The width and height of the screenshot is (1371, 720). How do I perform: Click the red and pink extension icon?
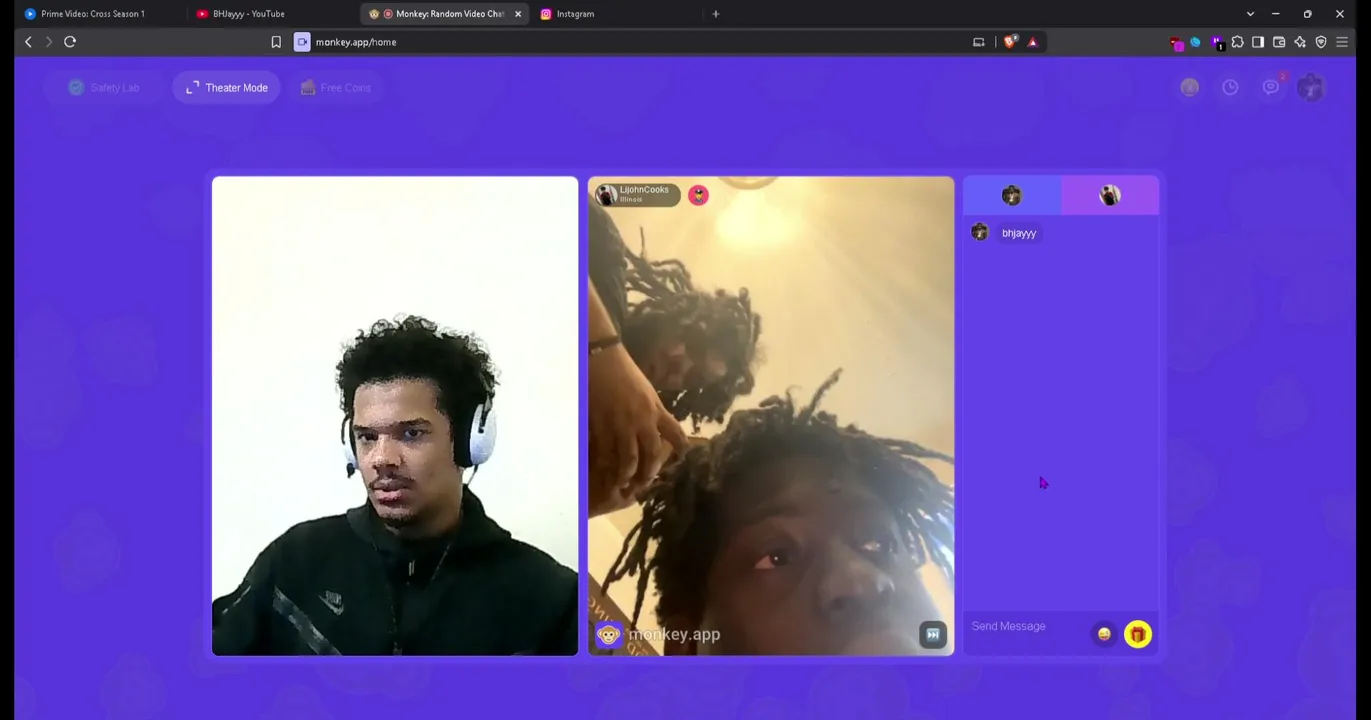pos(1176,42)
